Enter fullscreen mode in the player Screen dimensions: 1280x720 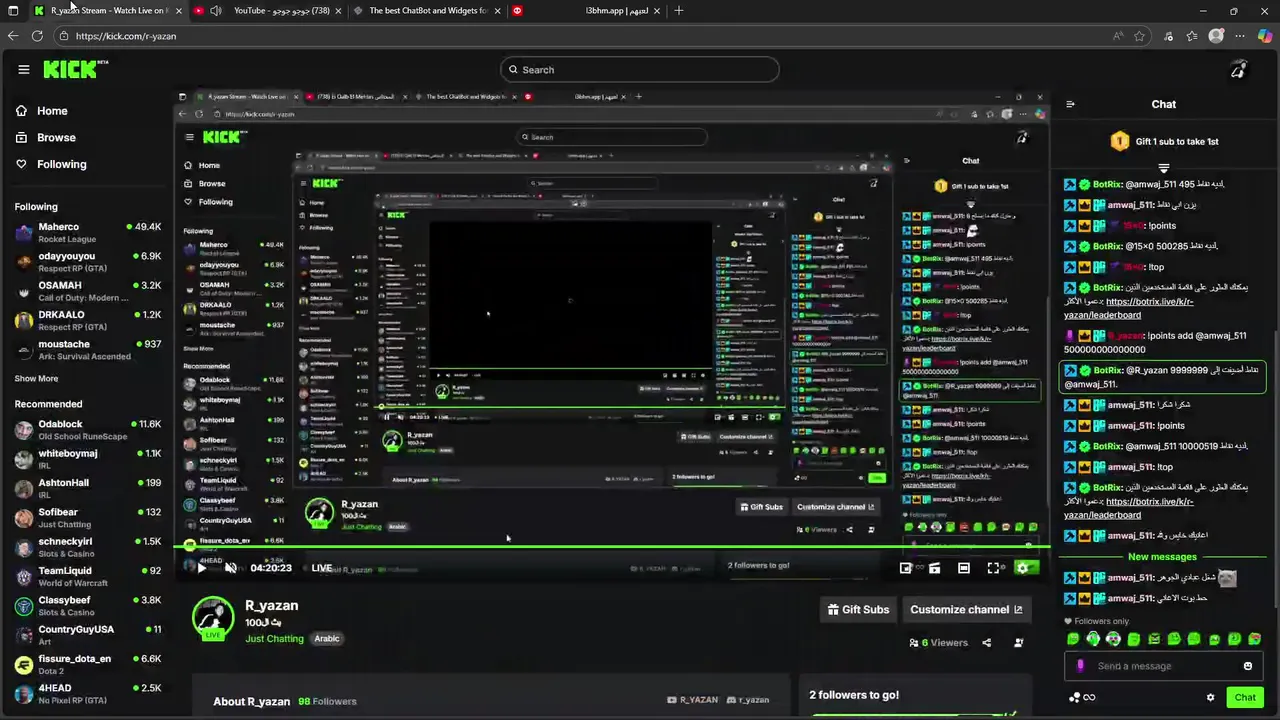993,568
